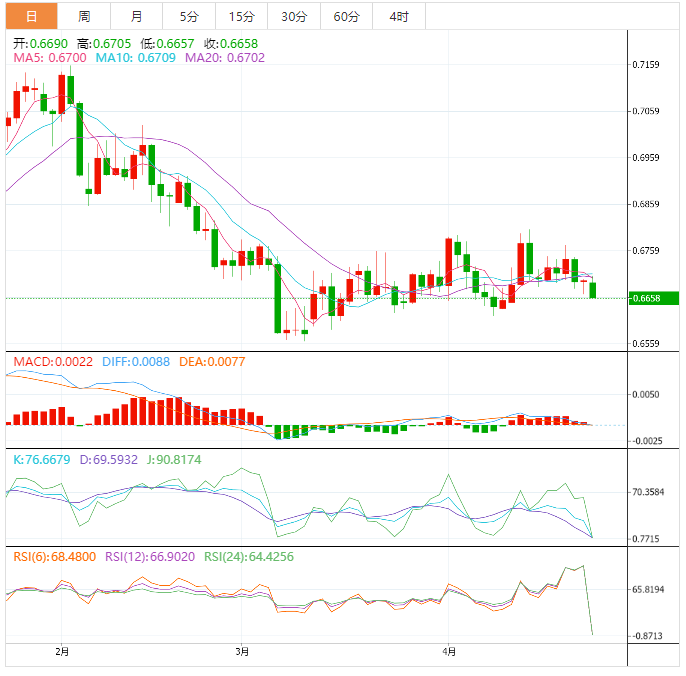
Task: Open the 4时 timeframe tab
Action: tap(399, 17)
